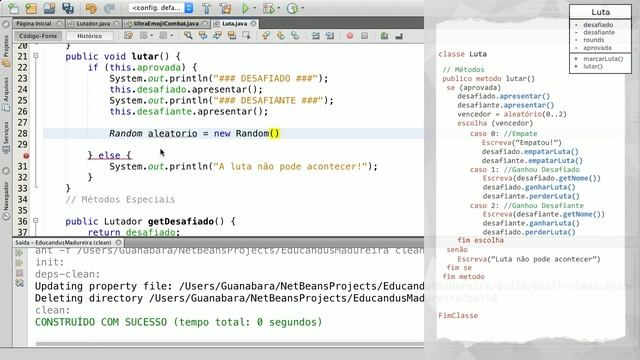Screen dimensions: 640x360
Task: Click the Debug Project icon
Action: pos(268,8)
